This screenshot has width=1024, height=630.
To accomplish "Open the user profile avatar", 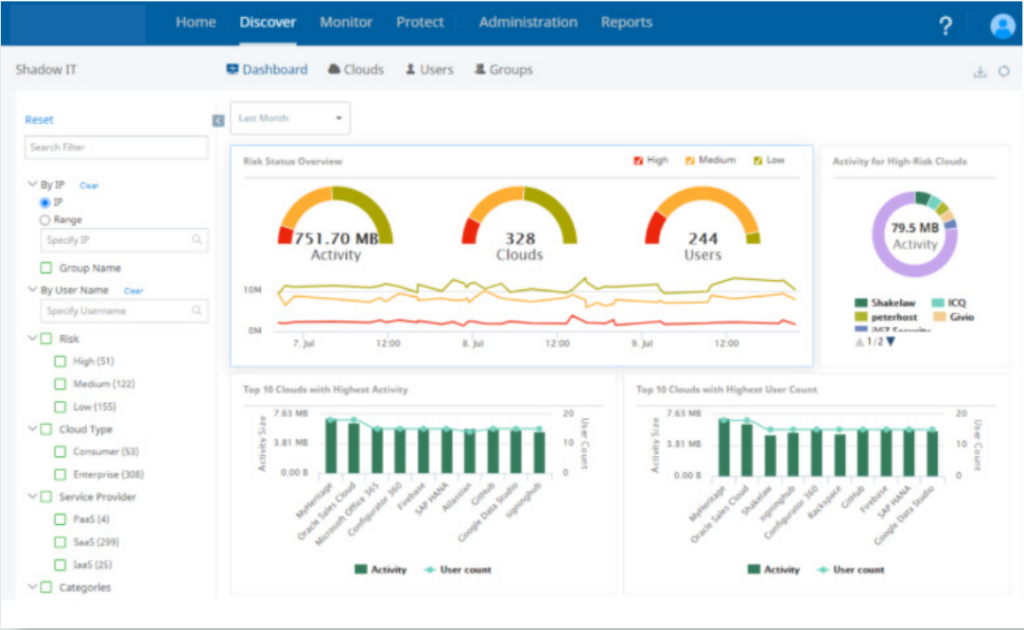I will point(1002,26).
